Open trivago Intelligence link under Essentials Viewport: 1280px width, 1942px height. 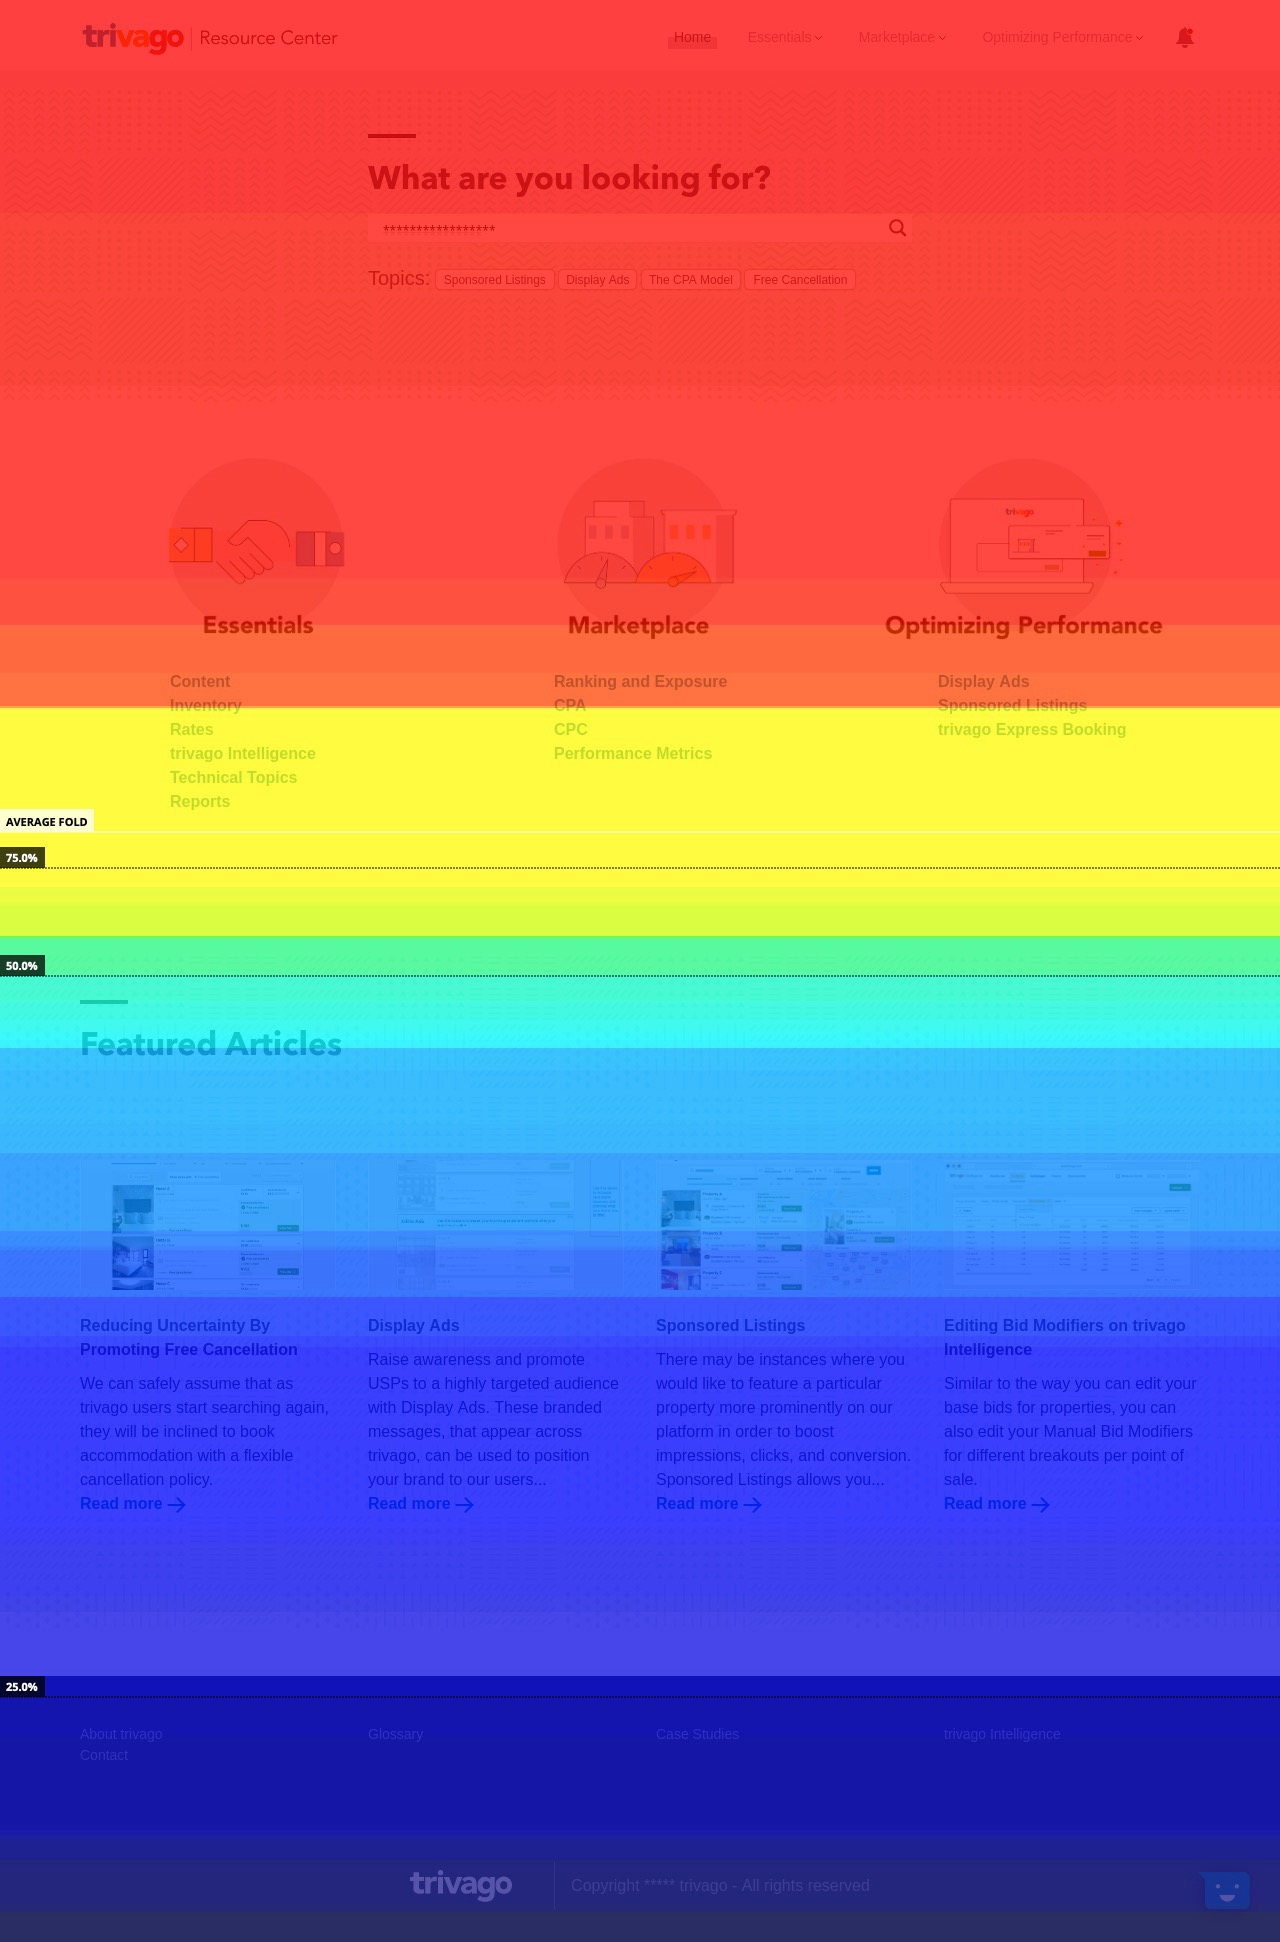point(243,753)
